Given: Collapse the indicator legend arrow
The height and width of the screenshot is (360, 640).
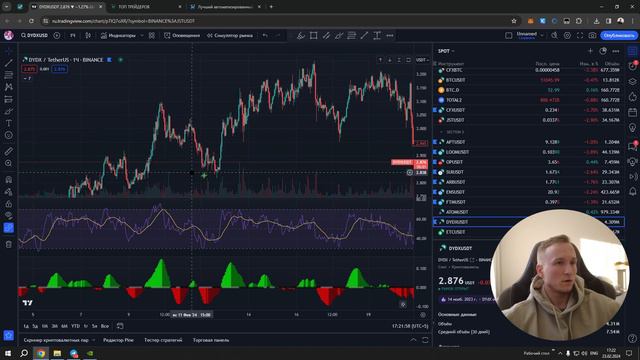Looking at the screenshot, I should click(27, 78).
